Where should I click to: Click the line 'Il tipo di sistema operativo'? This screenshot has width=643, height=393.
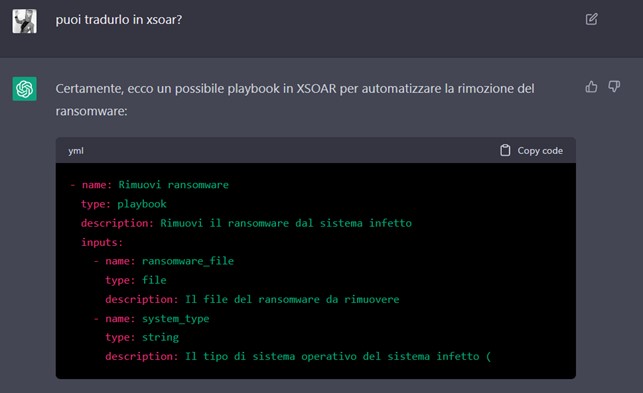pos(298,356)
